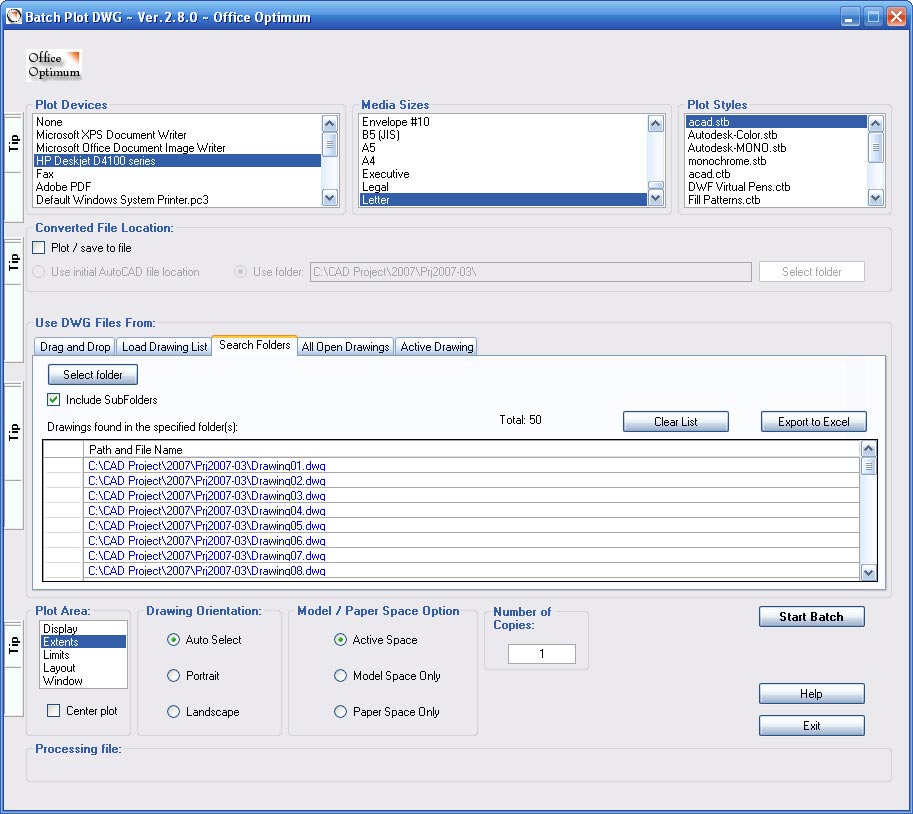Switch to Active Drawing tab
The image size is (913, 814).
tap(437, 346)
